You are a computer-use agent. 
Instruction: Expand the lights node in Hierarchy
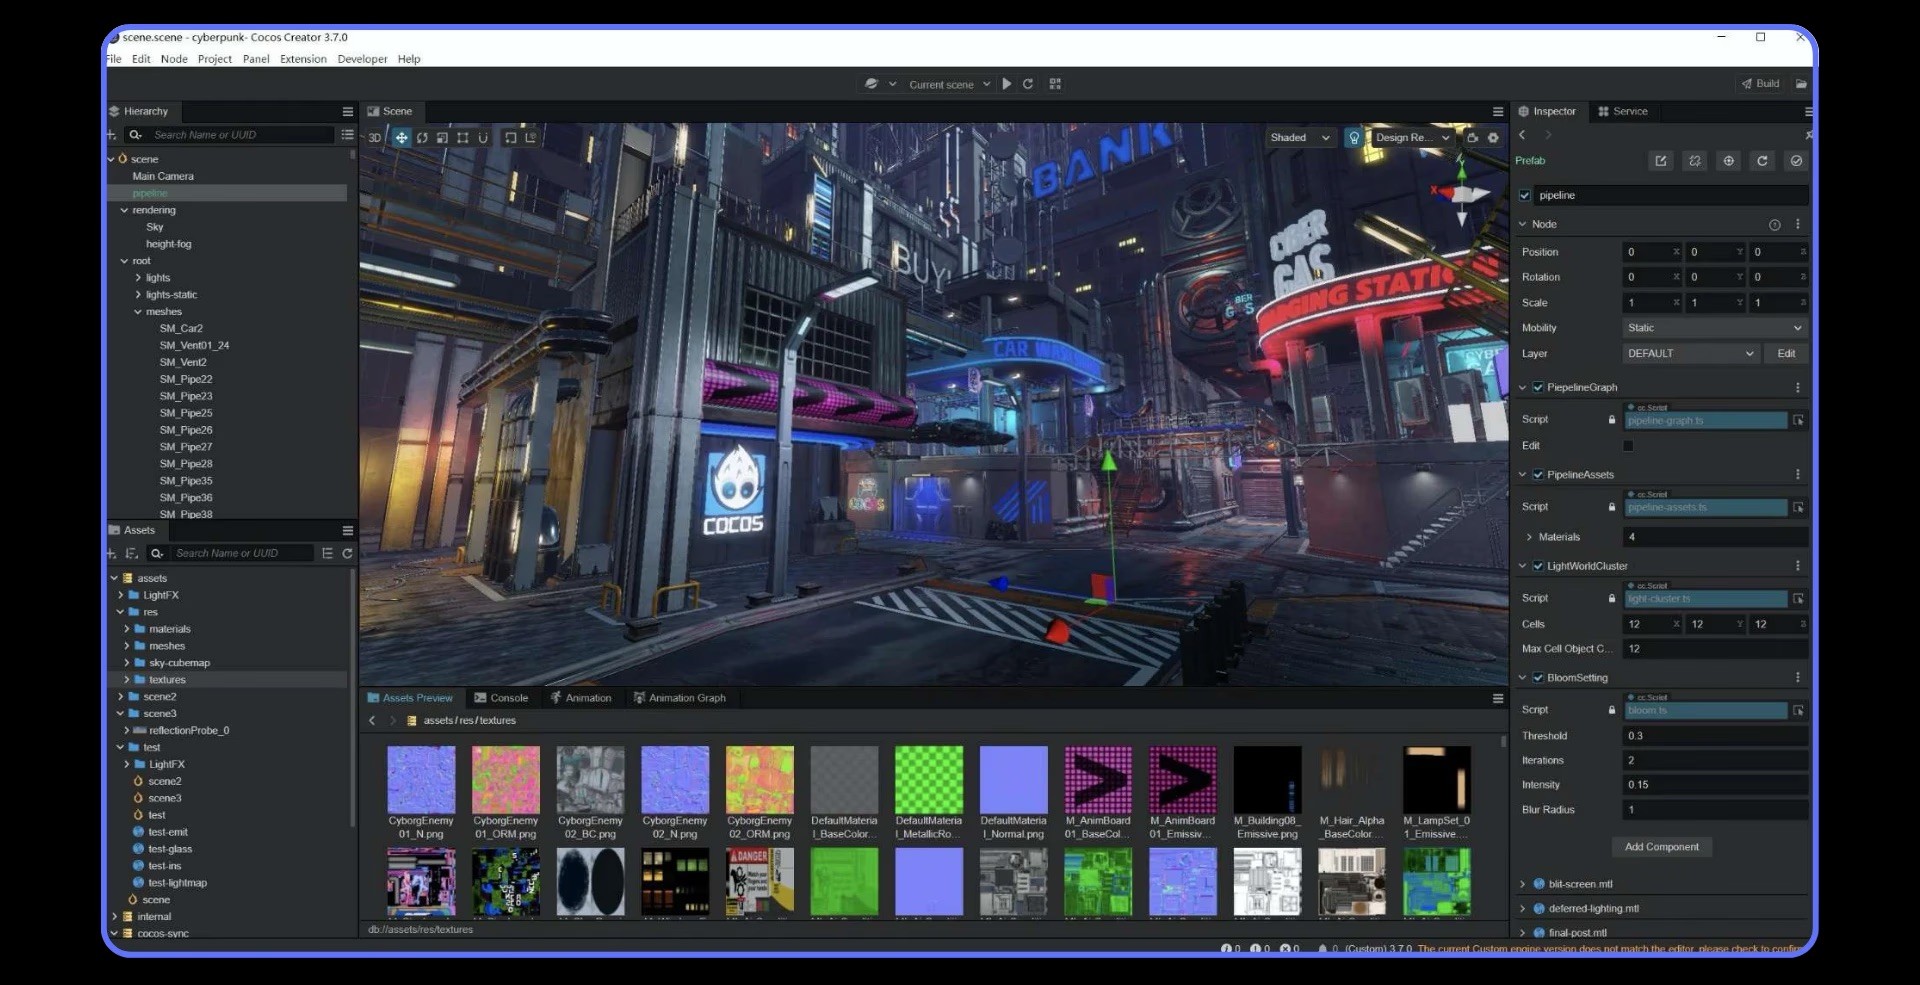tap(138, 278)
